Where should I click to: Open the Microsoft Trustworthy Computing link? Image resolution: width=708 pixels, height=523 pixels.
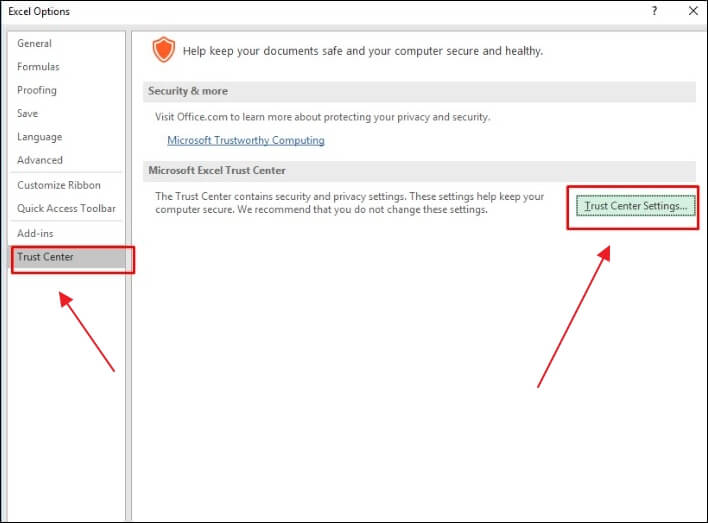246,141
